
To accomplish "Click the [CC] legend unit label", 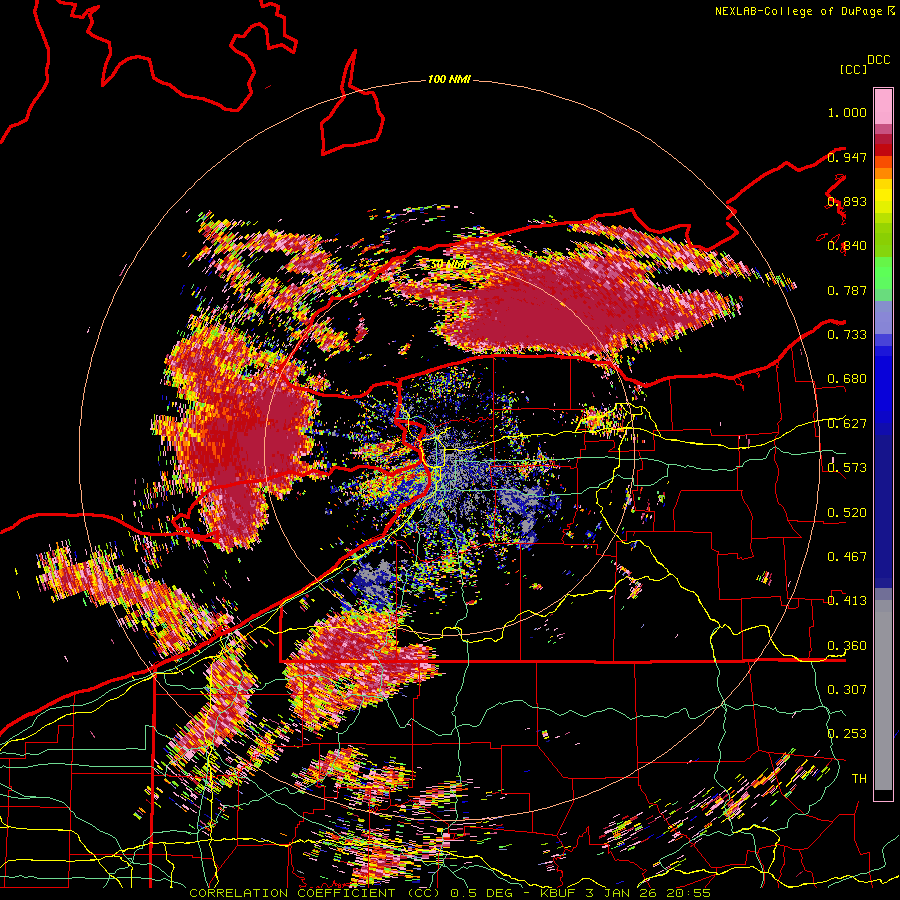I will click(854, 69).
